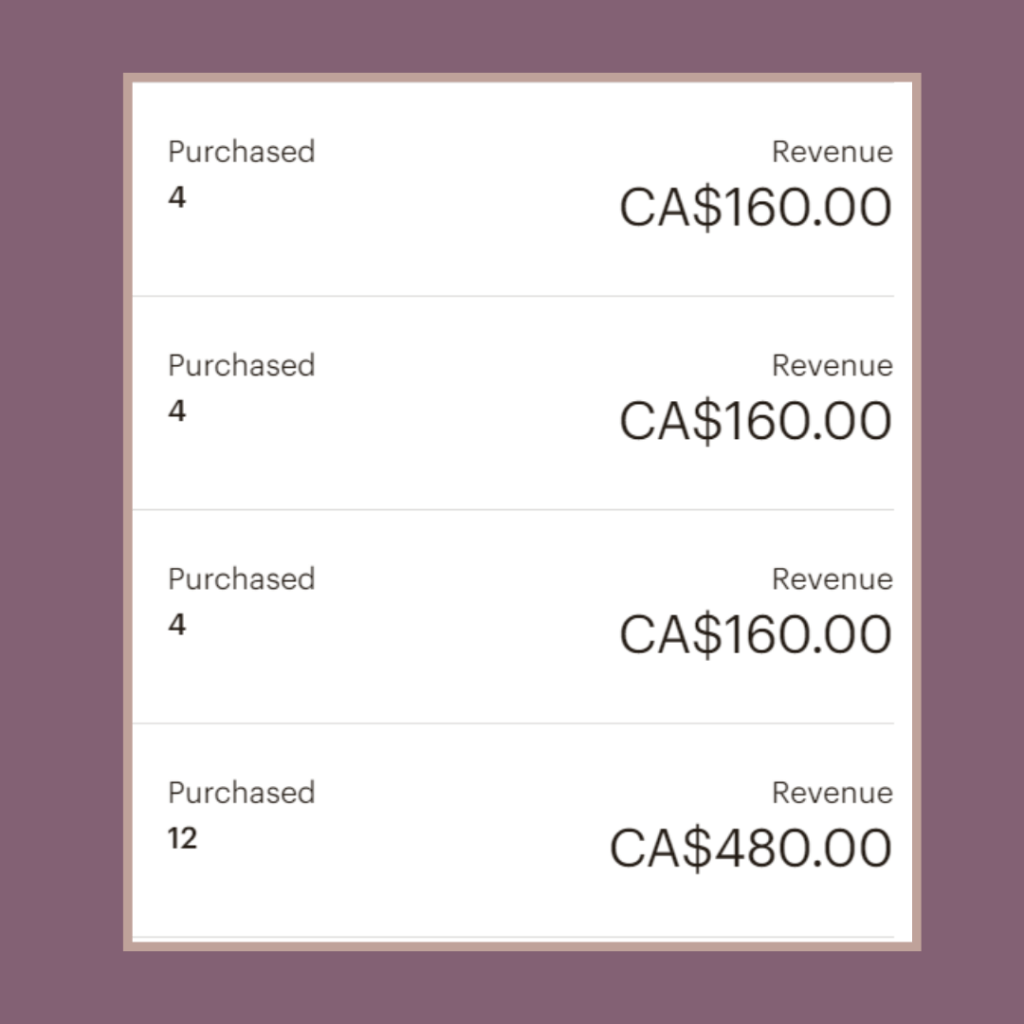The width and height of the screenshot is (1024, 1024).
Task: Click the Revenue label in the third row
Action: click(x=832, y=579)
